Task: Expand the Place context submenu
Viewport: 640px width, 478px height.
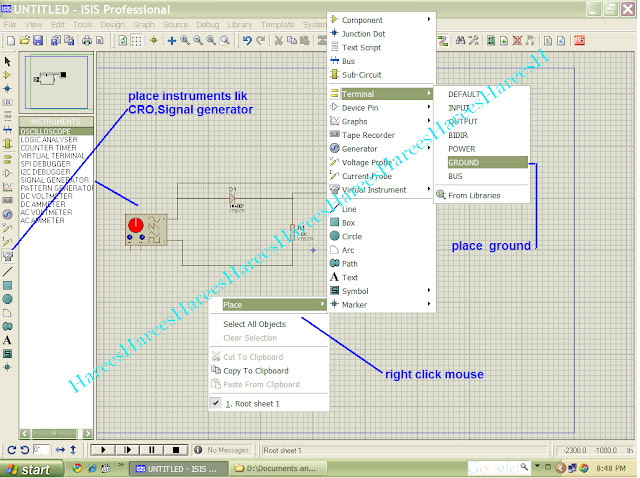Action: 274,305
